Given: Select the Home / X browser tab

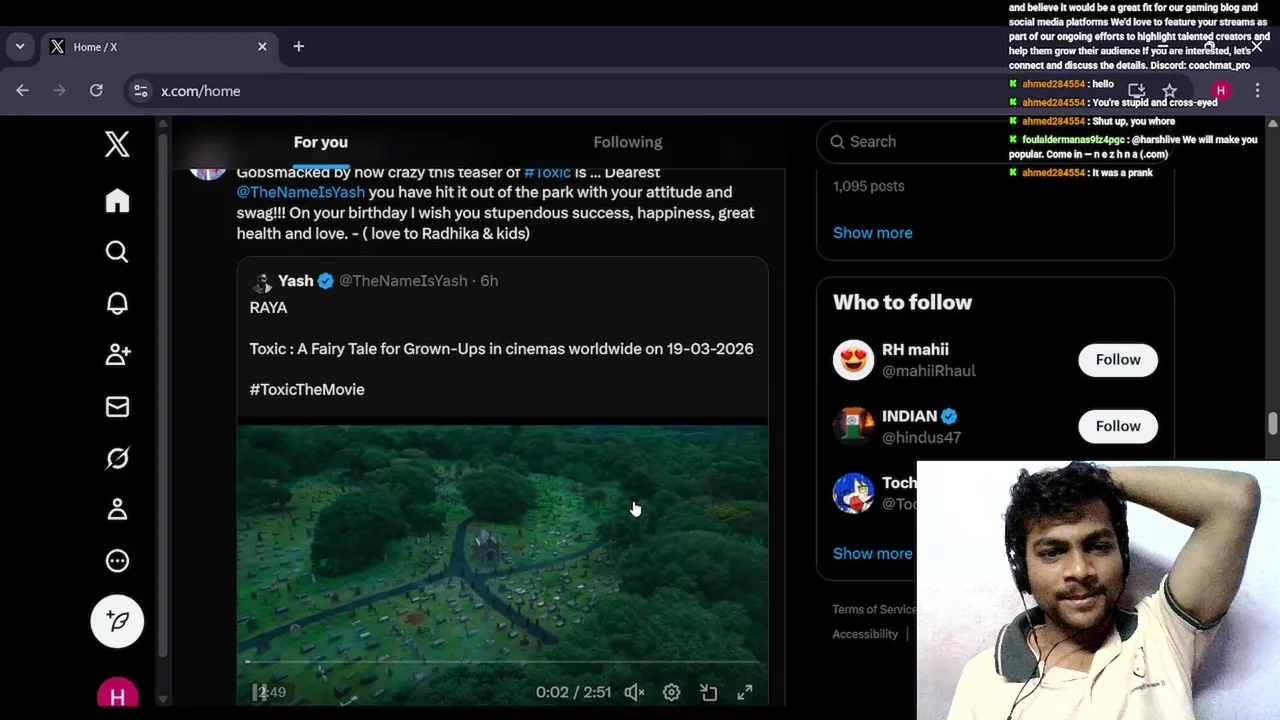Looking at the screenshot, I should click(160, 46).
